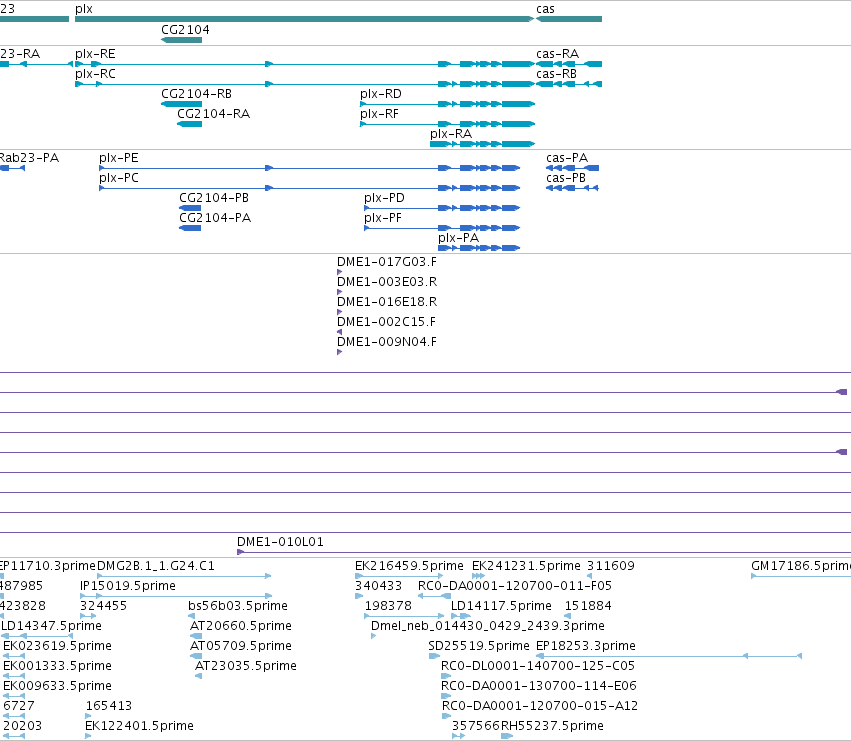Select the 165413 EST label

coord(109,706)
